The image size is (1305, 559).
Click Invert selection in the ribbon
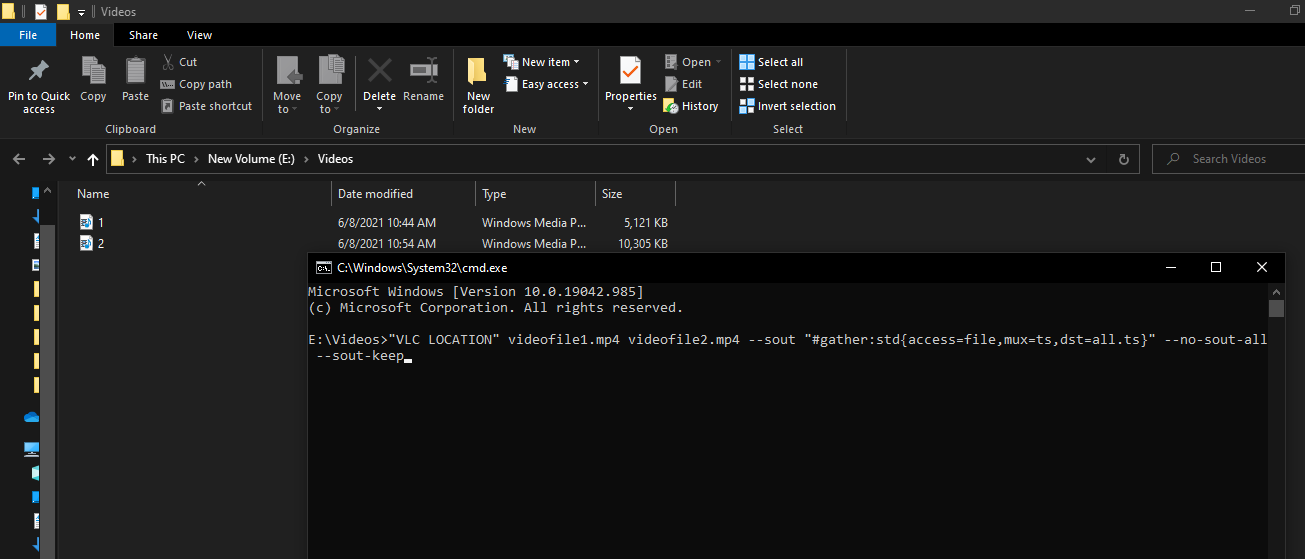787,106
